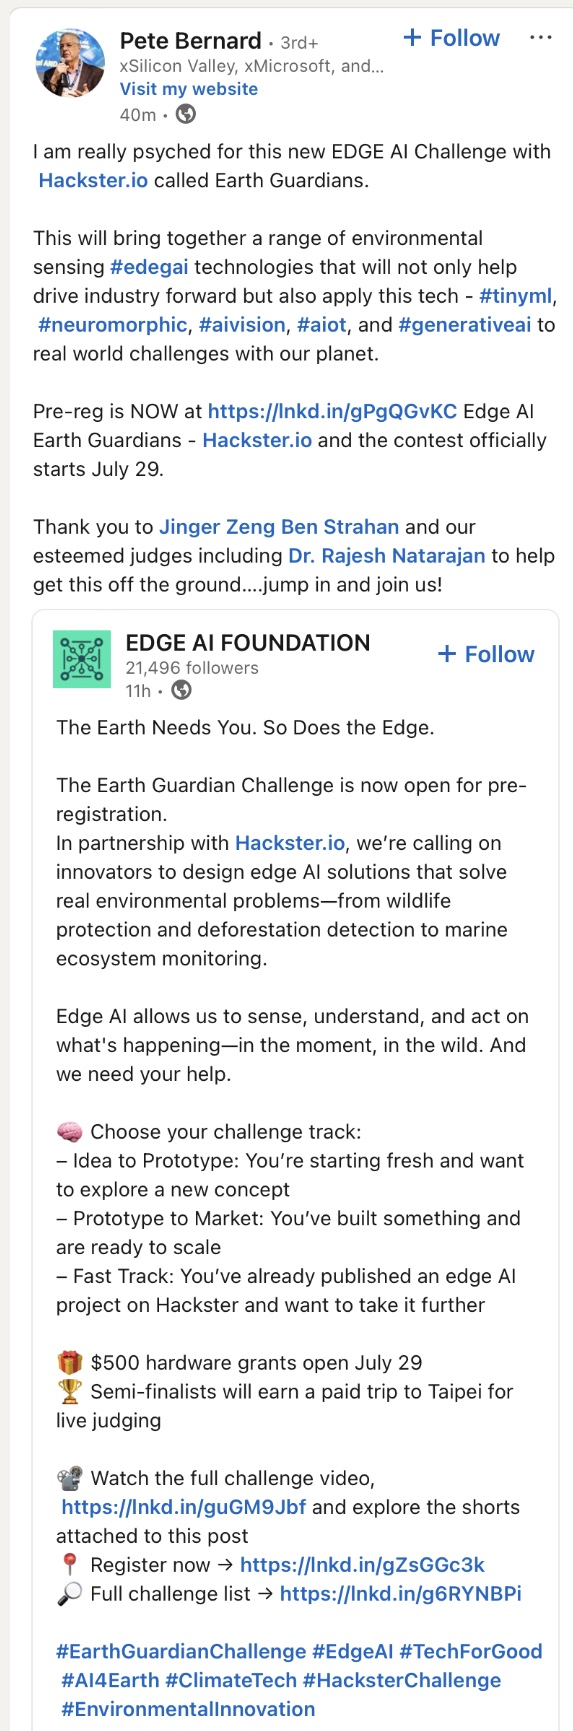Image resolution: width=573 pixels, height=1731 pixels.
Task: Open Pete Bernard's name link
Action: pos(190,41)
